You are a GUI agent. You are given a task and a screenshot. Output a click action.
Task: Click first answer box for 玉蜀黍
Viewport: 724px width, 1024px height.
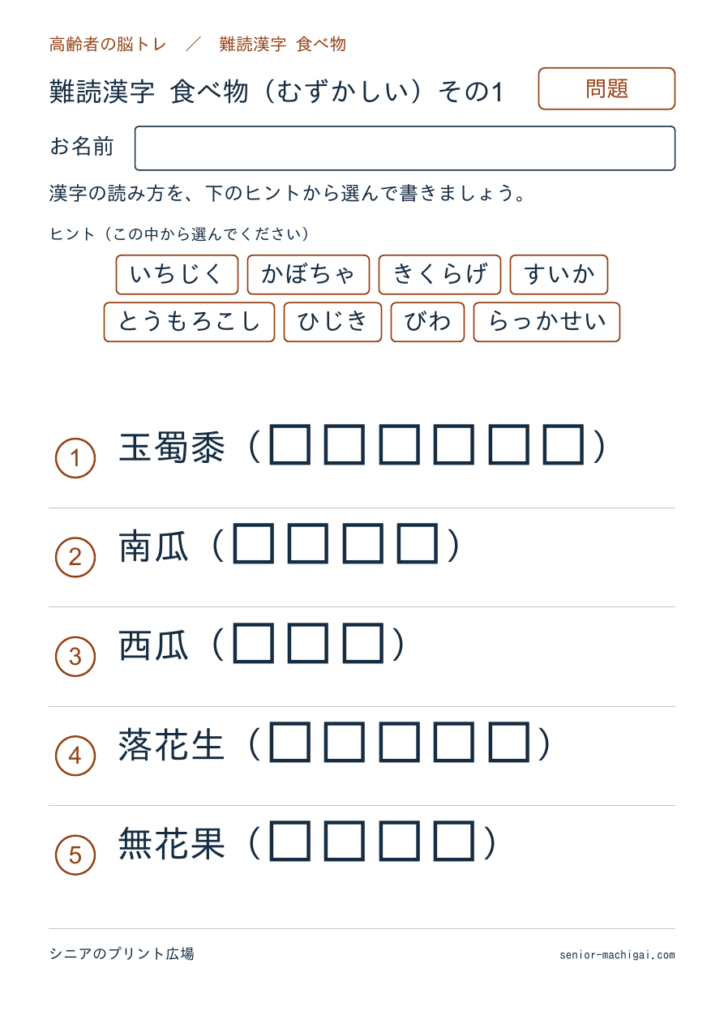pyautogui.click(x=290, y=445)
